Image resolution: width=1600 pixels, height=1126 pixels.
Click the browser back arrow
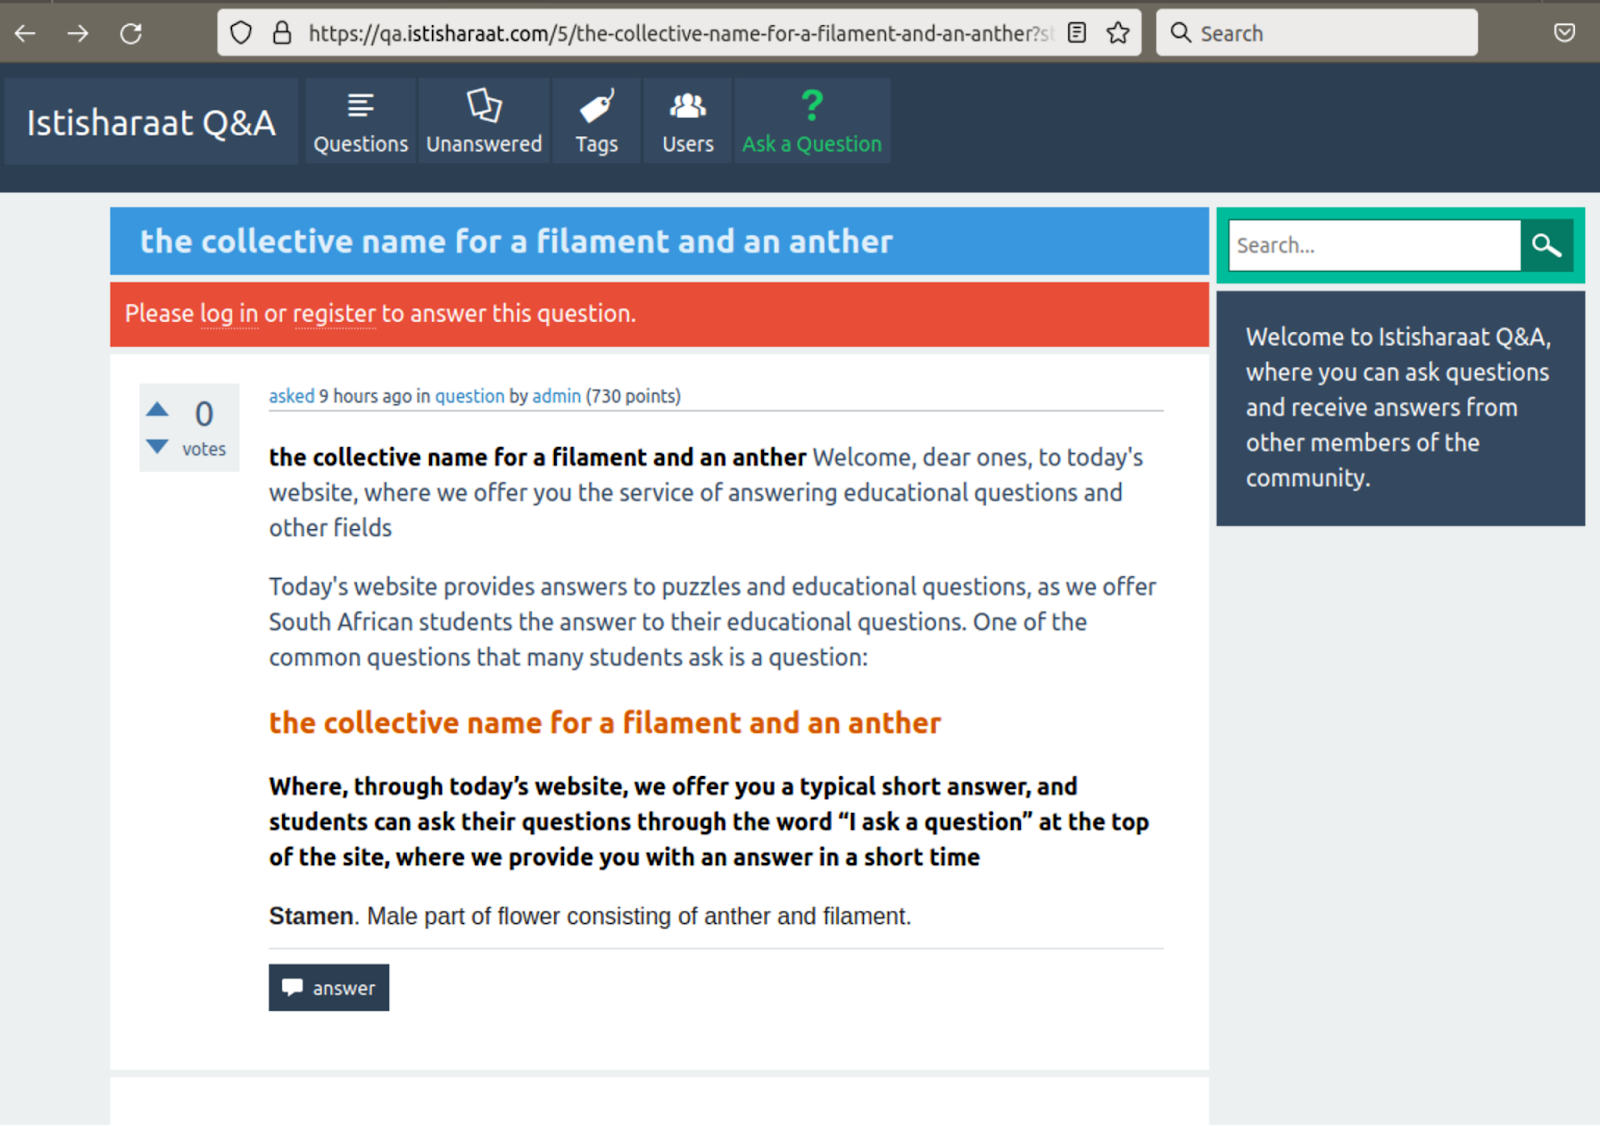(26, 33)
